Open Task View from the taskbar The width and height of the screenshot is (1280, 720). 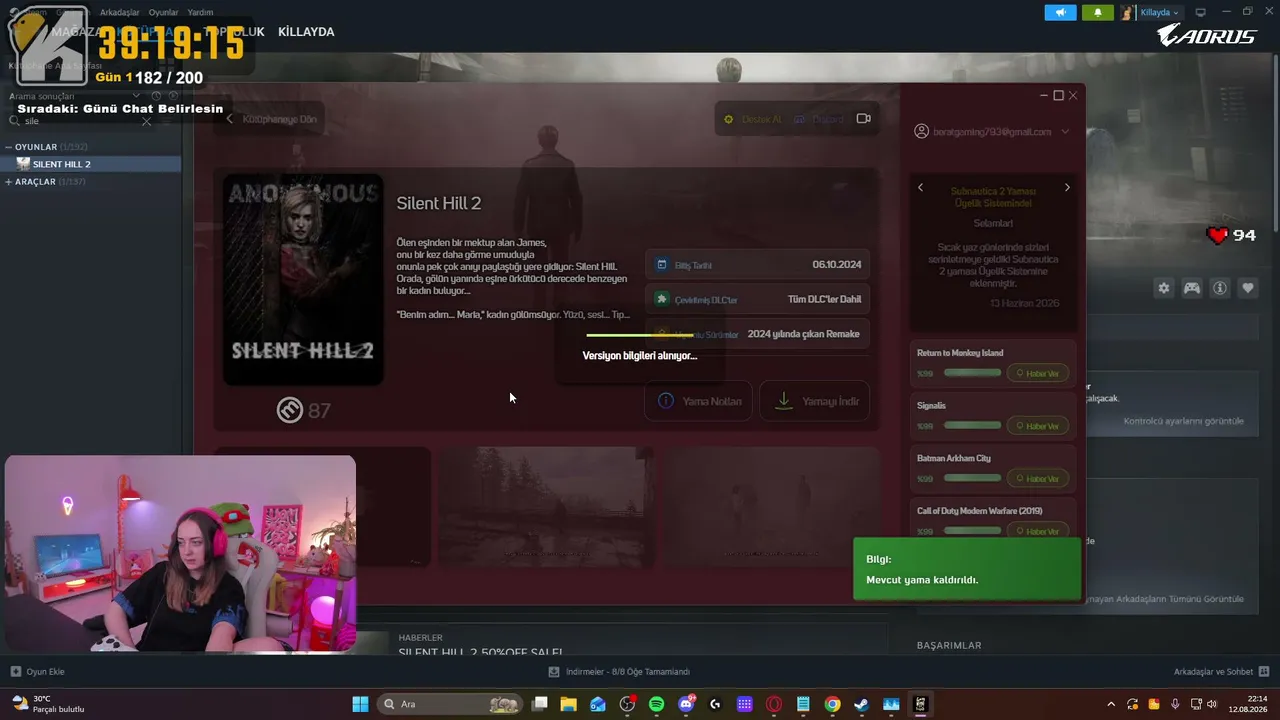(x=540, y=704)
